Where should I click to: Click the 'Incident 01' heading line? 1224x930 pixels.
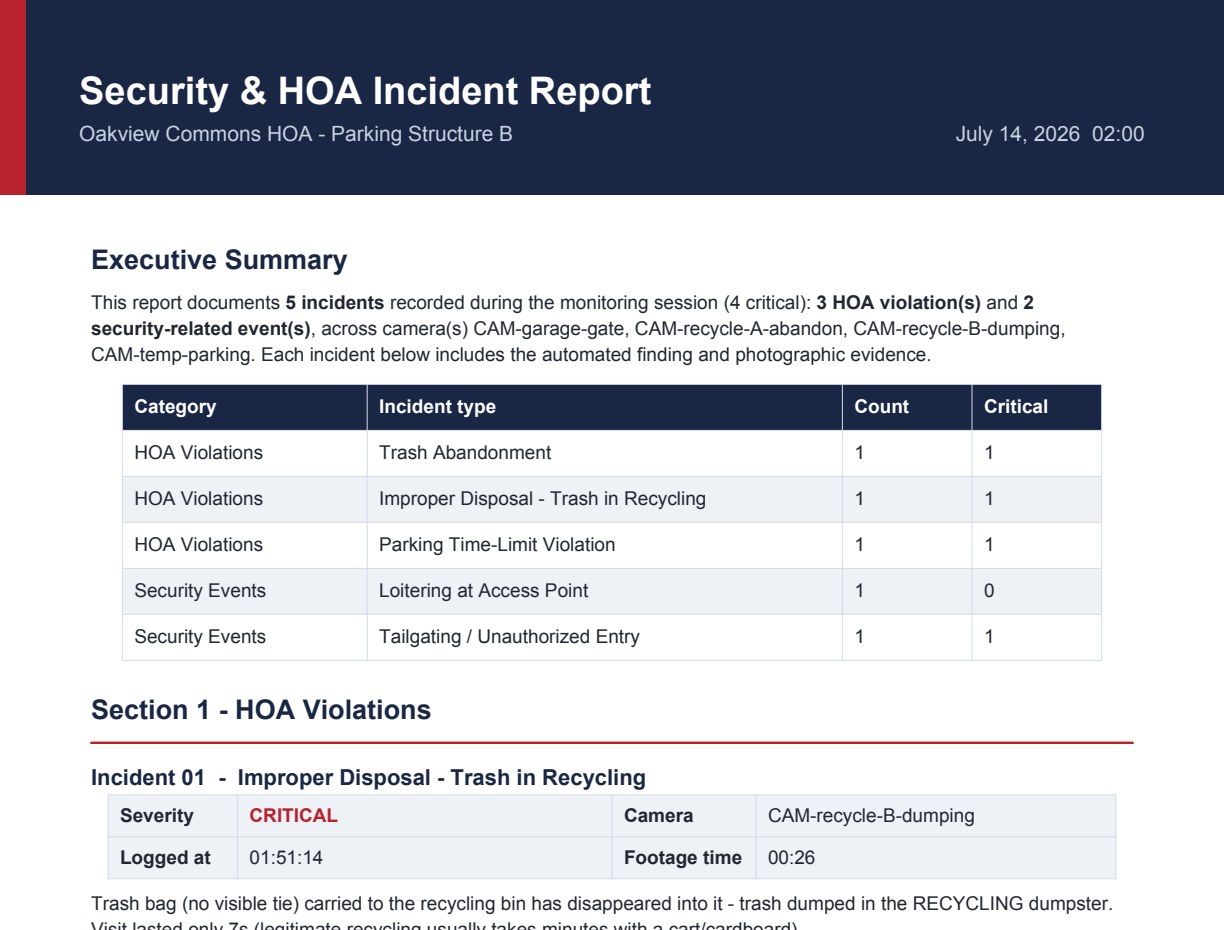(368, 778)
